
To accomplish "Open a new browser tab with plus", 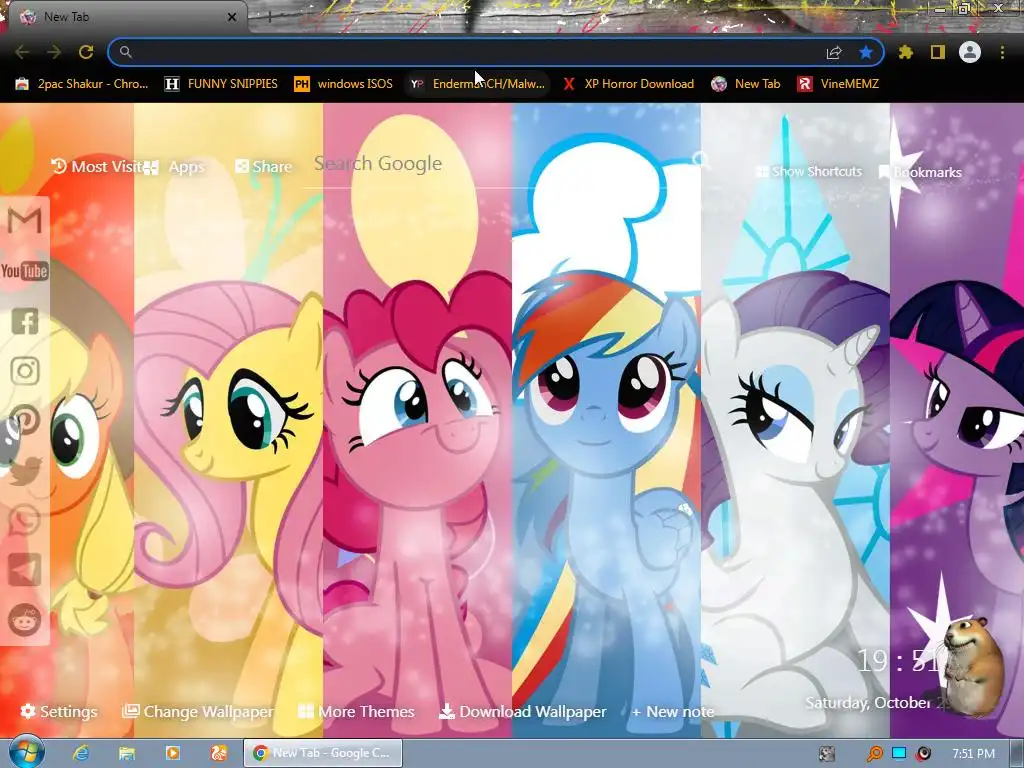I will [x=269, y=17].
